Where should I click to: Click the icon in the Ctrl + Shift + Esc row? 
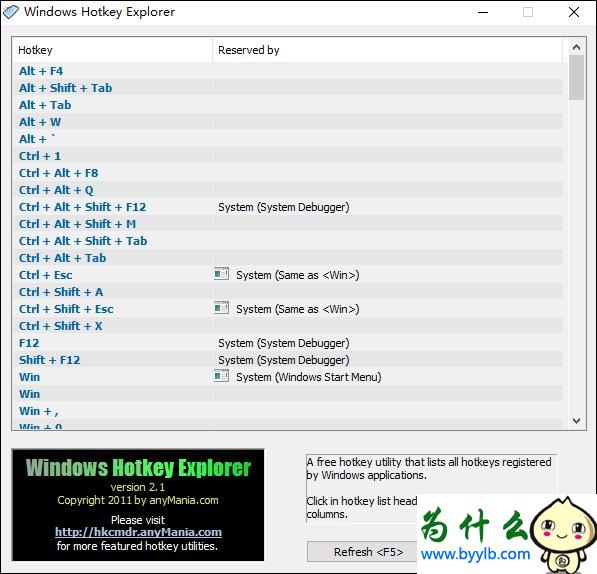221,308
